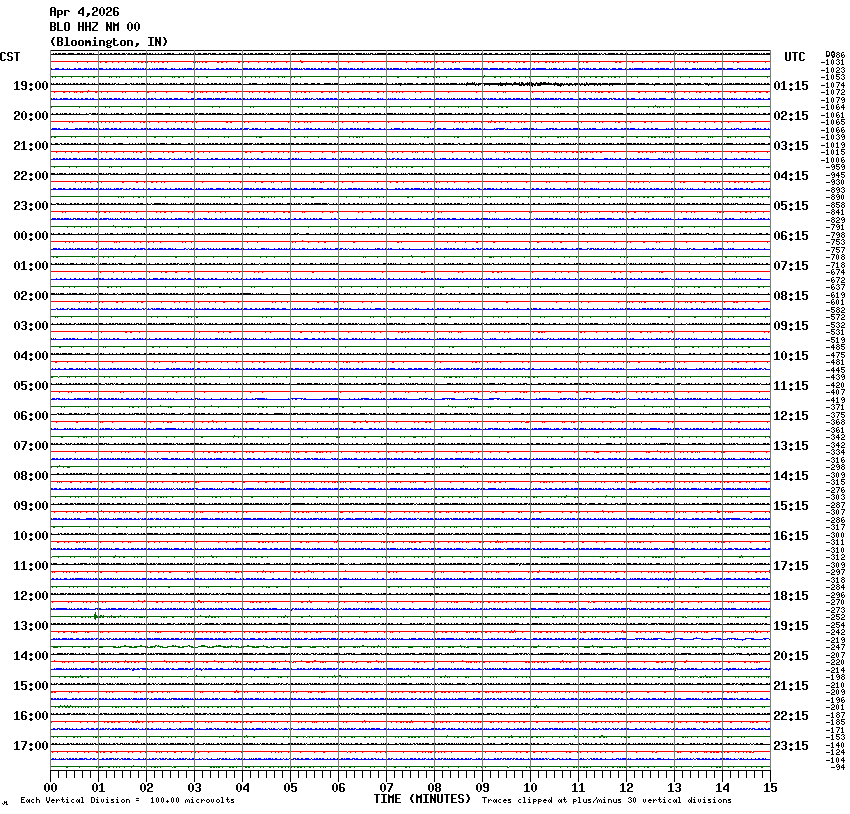Click the green spike in the 12:00 row
The width and height of the screenshot is (850, 814).
96,616
